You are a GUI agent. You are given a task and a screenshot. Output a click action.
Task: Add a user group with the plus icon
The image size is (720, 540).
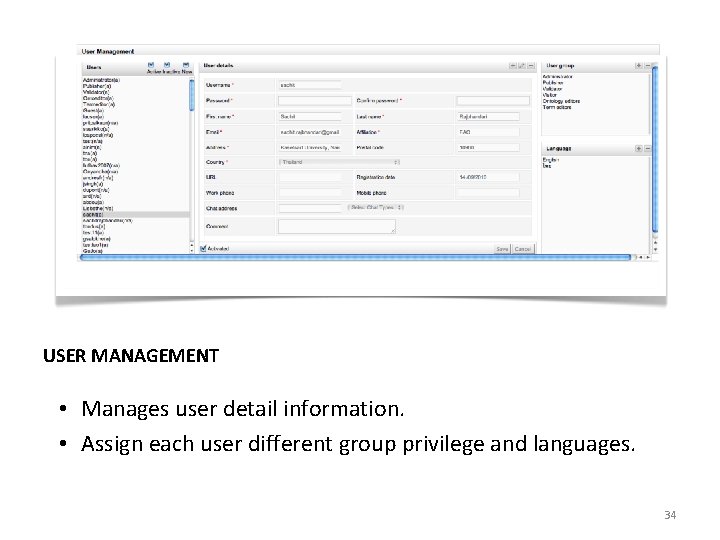coord(639,66)
